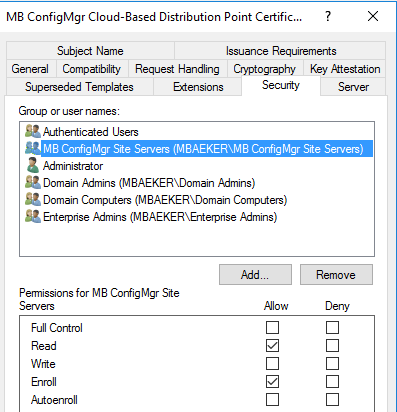Switch to the Compatibility tab

click(x=92, y=69)
